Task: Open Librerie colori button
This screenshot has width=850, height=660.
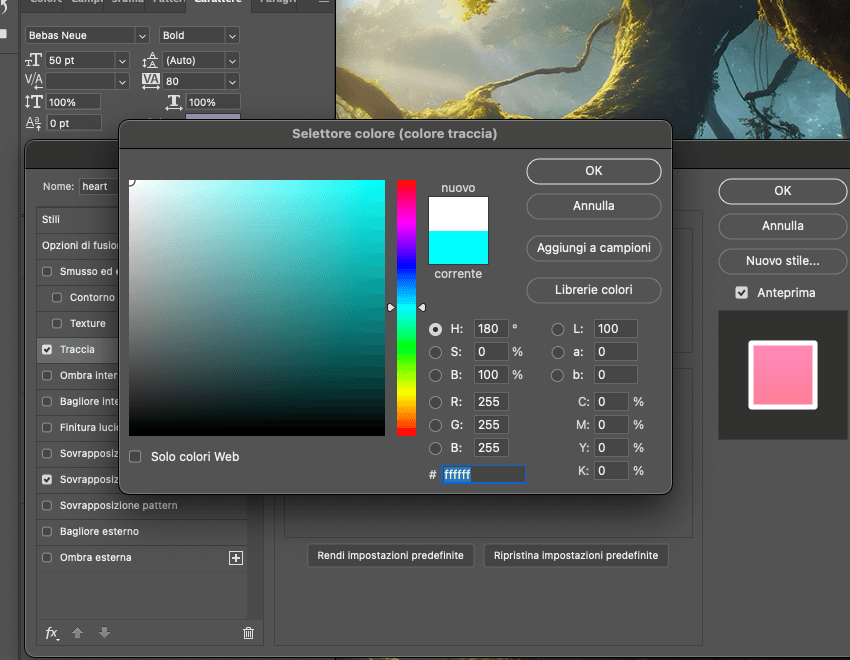Action: (x=593, y=290)
